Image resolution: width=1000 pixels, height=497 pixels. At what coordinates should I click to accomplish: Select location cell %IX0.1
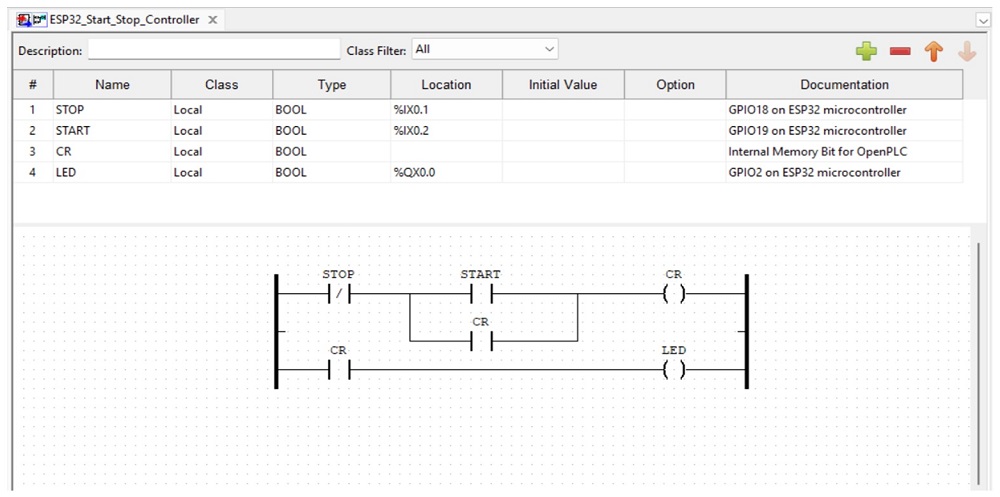pos(446,110)
